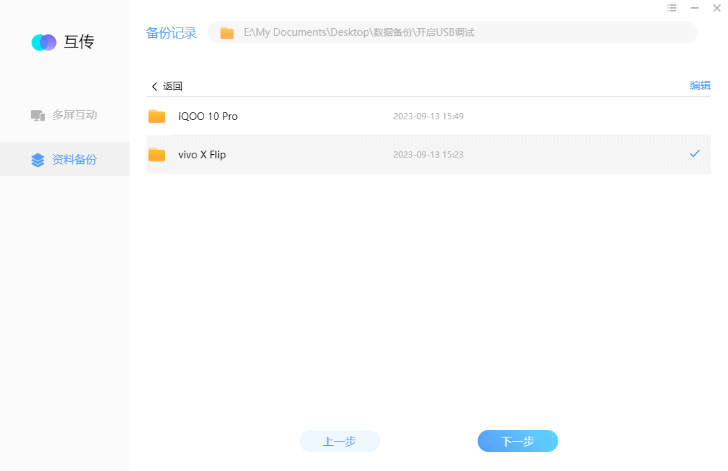Image resolution: width=728 pixels, height=471 pixels.
Task: Click the backup path field
Action: 452,33
